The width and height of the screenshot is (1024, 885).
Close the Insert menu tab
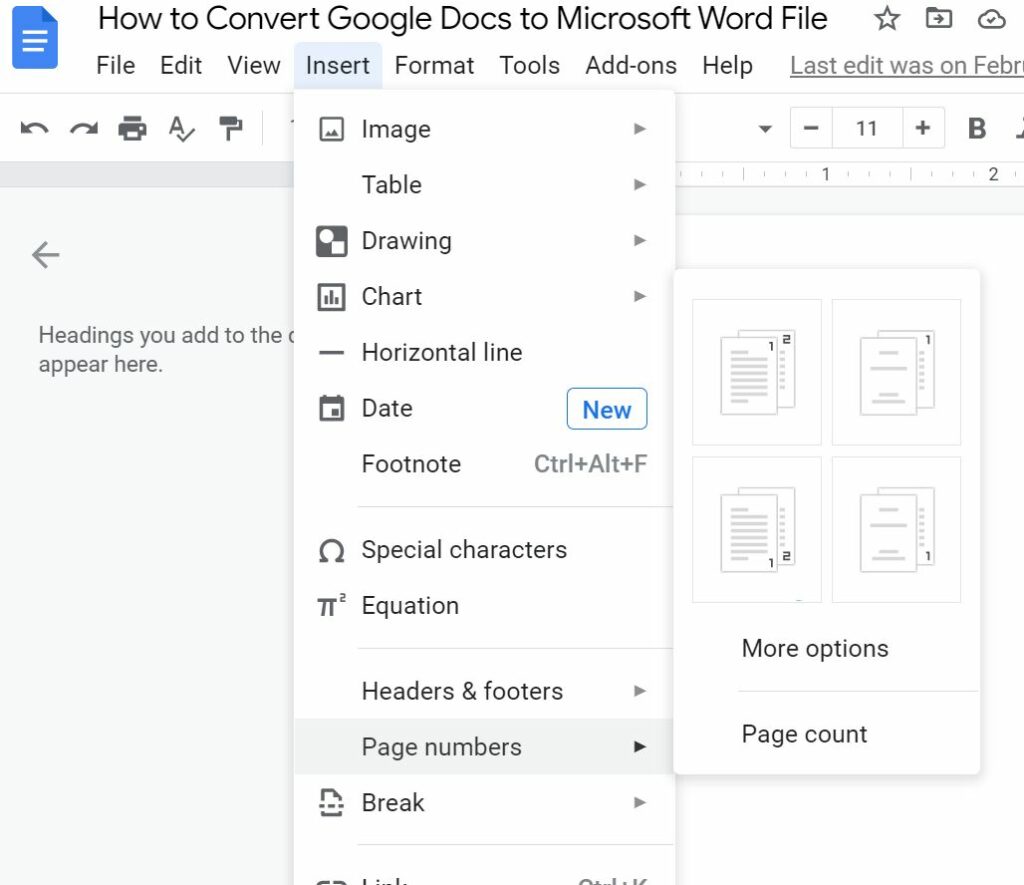point(338,65)
